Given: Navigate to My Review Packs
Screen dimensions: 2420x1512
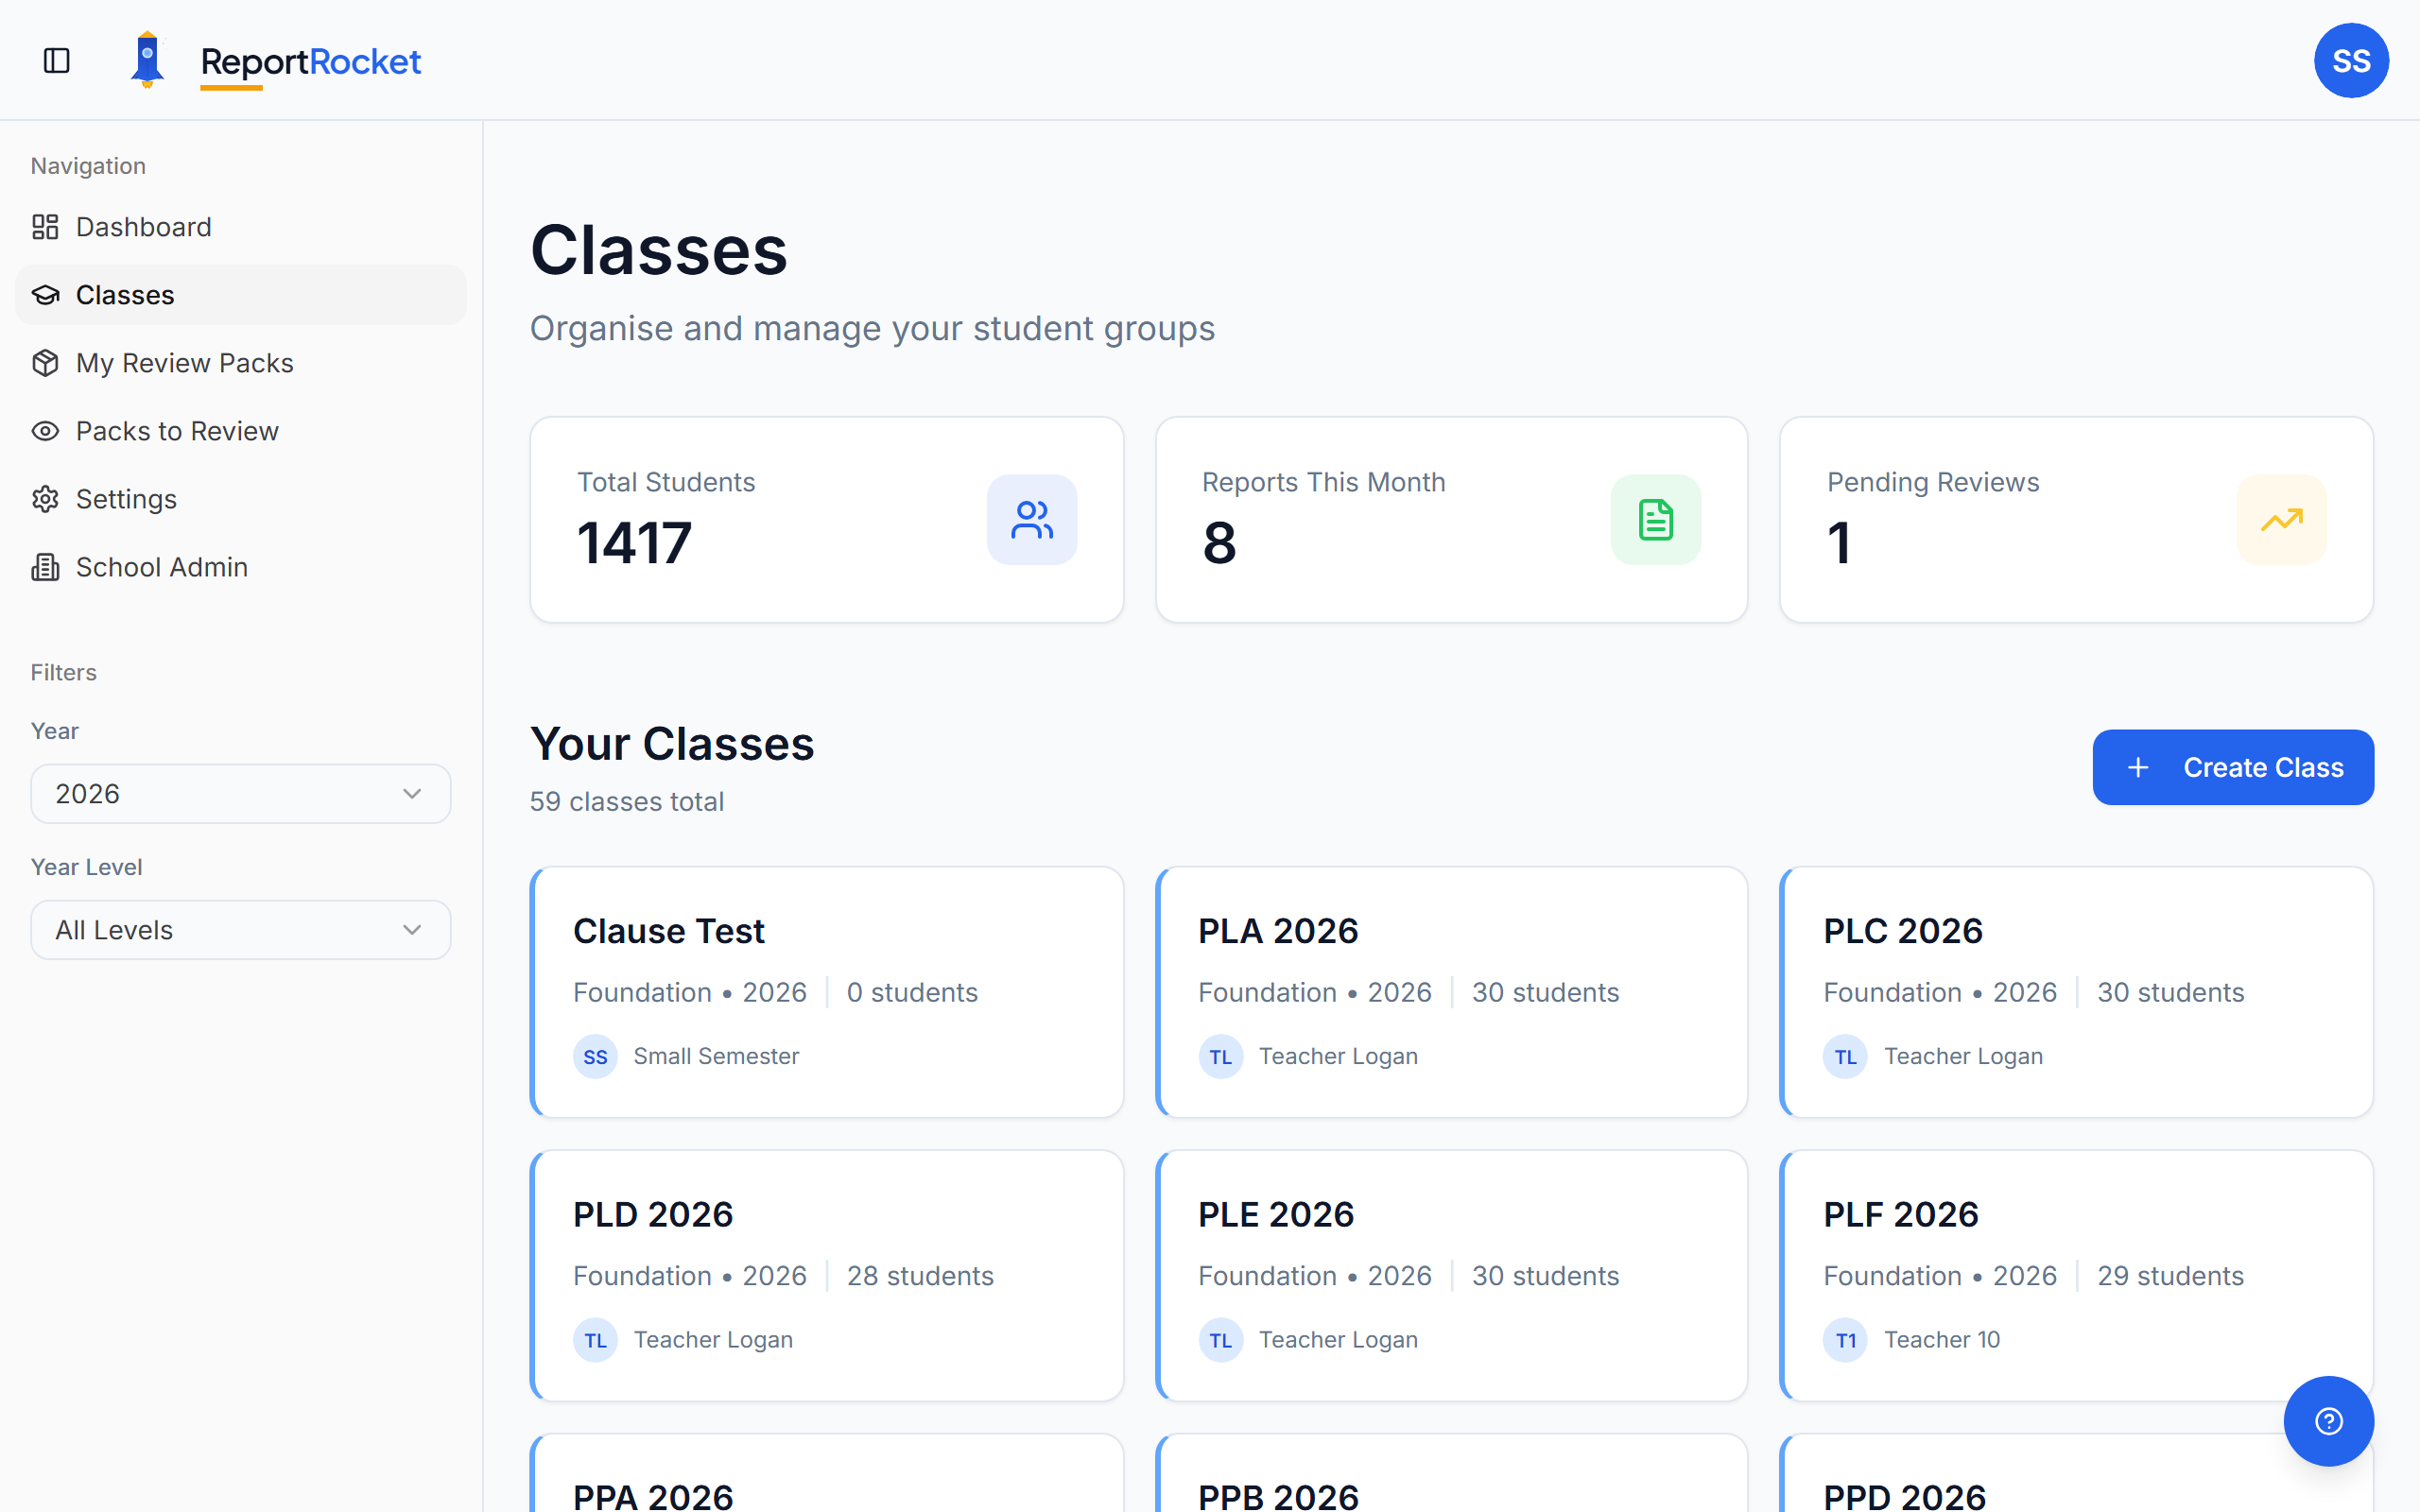Looking at the screenshot, I should [x=185, y=363].
